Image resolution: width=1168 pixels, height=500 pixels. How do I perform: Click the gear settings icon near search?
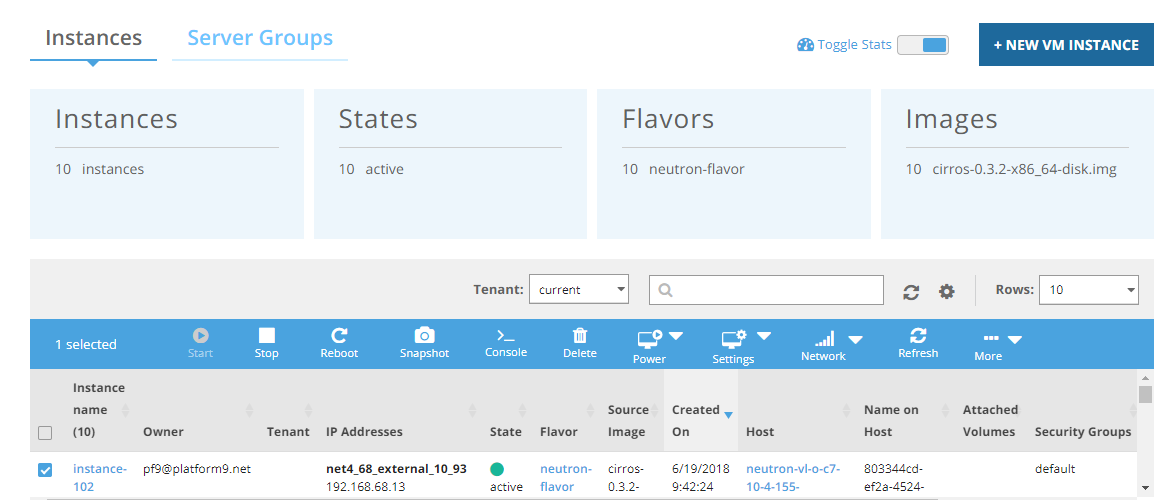point(946,291)
